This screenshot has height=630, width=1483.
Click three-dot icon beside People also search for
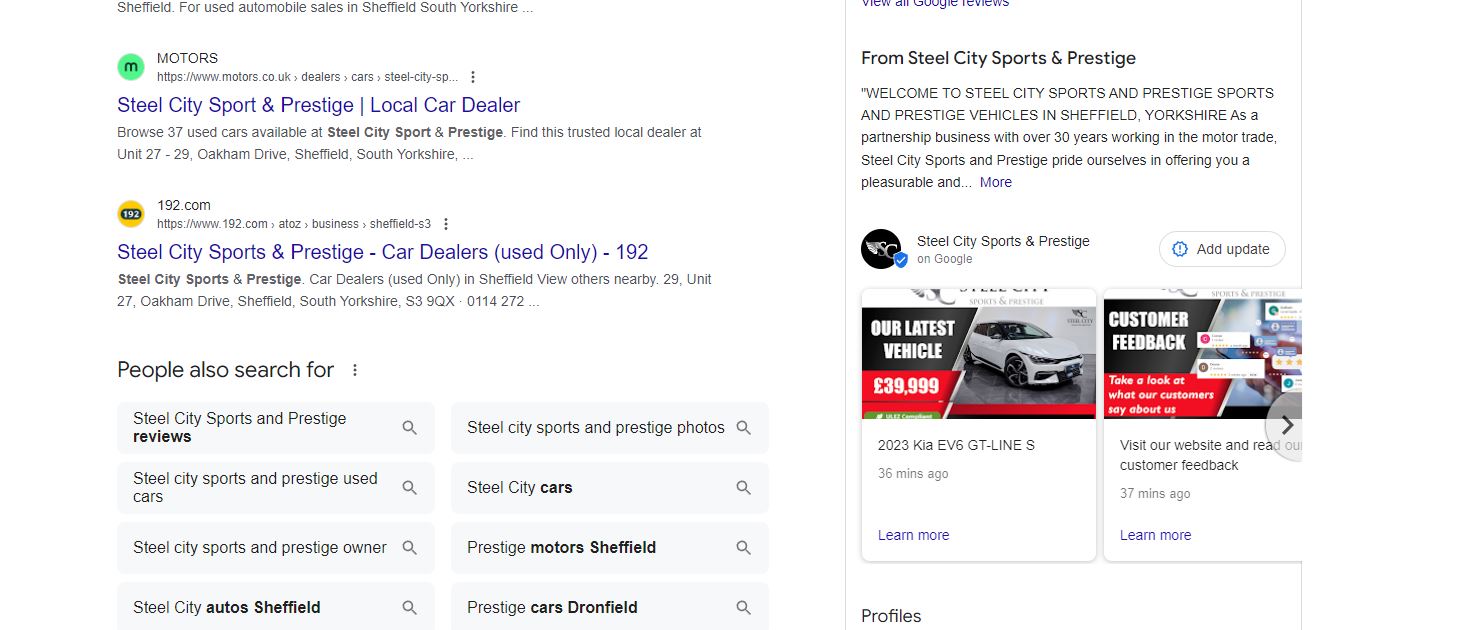[354, 370]
